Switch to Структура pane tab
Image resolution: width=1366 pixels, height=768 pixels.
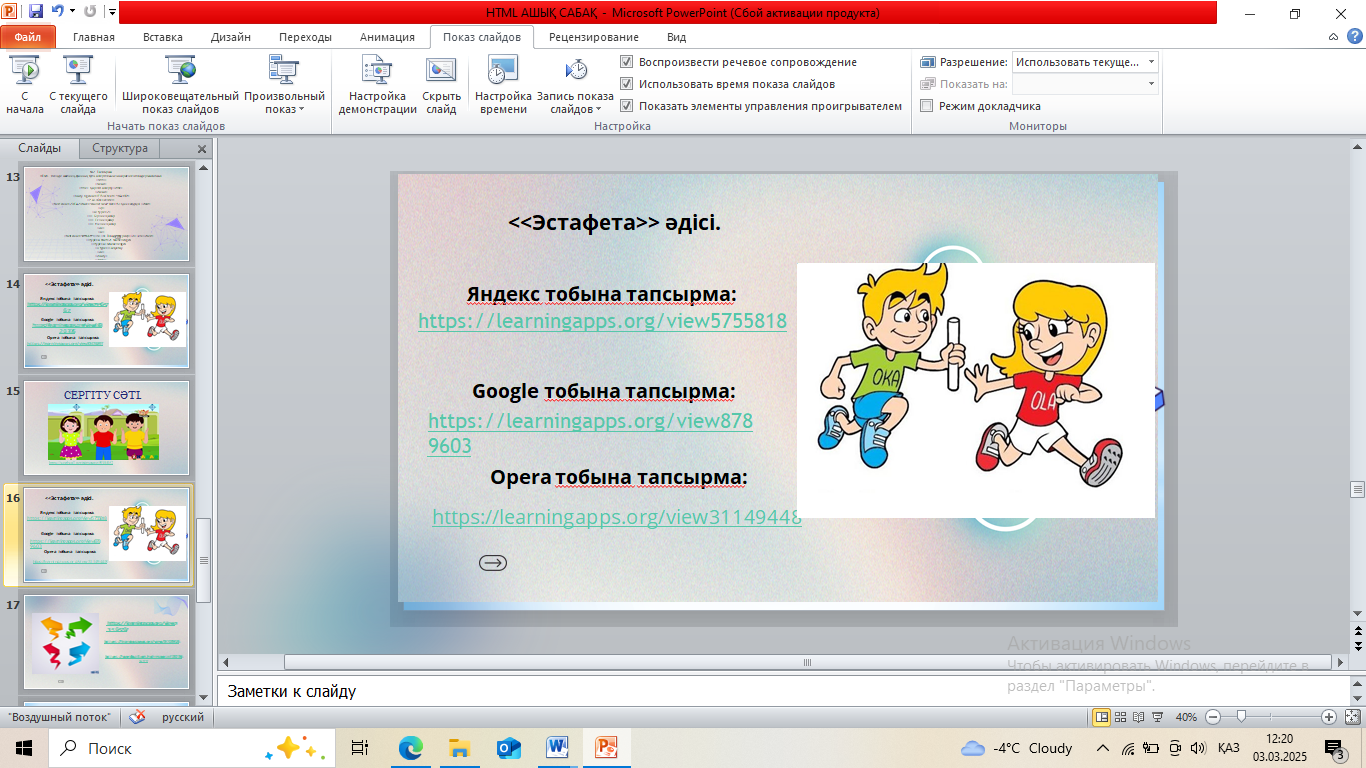119,148
